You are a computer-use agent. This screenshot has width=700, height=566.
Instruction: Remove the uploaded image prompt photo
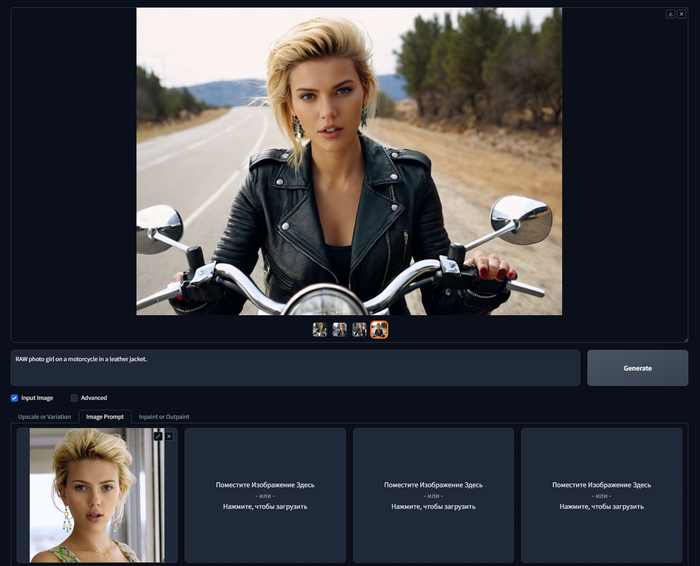click(x=169, y=436)
